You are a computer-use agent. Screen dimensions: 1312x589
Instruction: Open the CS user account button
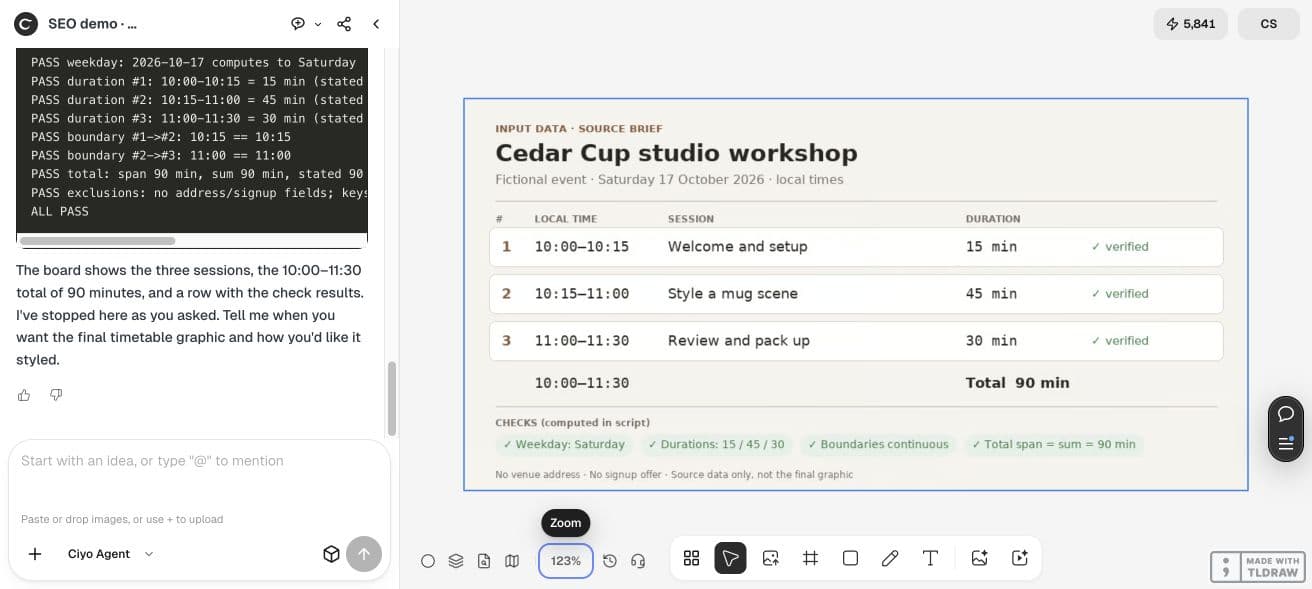tap(1269, 23)
